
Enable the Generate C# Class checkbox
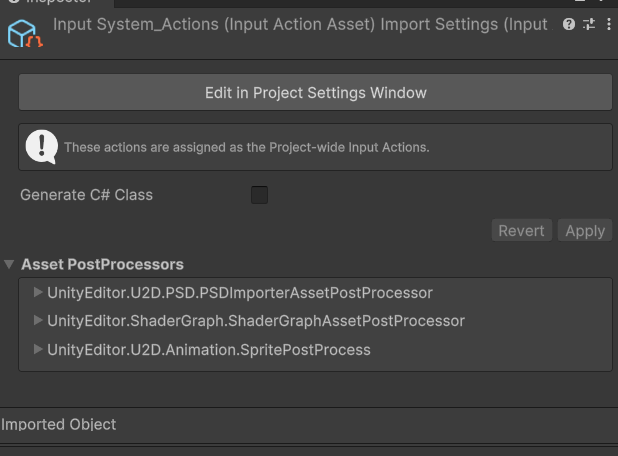260,195
